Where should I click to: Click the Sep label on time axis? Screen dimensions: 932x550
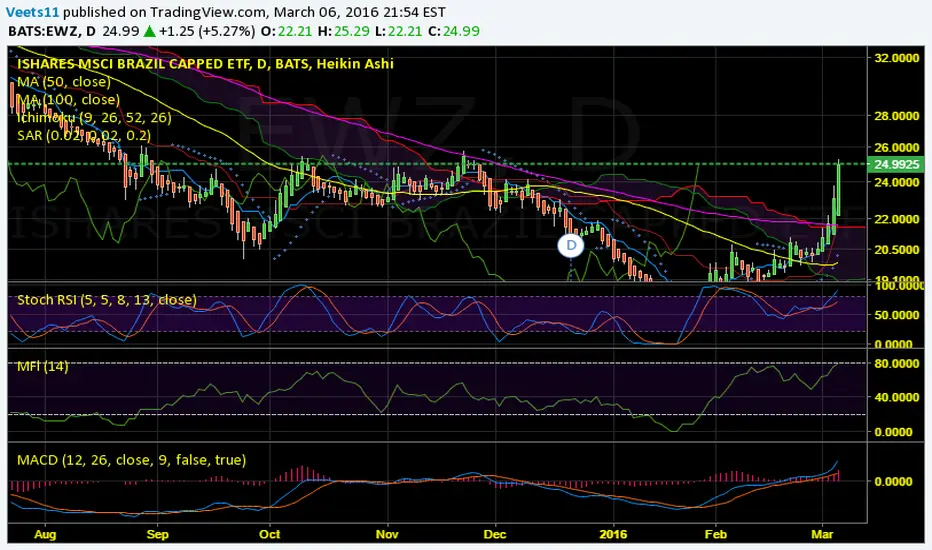coord(158,534)
